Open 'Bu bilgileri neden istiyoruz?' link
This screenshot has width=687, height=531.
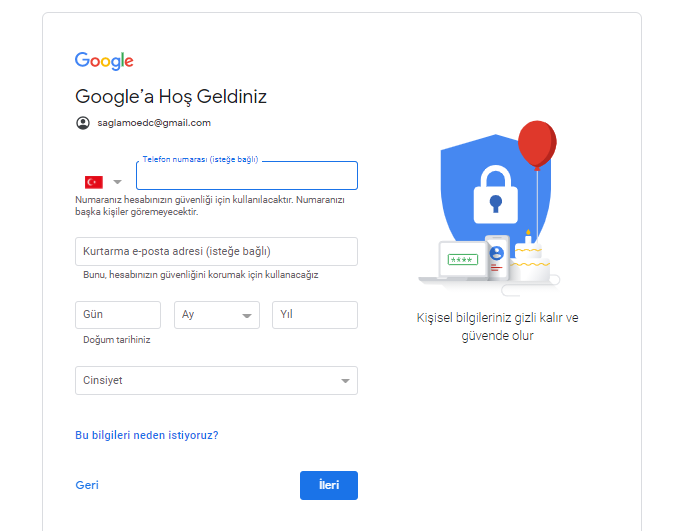(146, 435)
